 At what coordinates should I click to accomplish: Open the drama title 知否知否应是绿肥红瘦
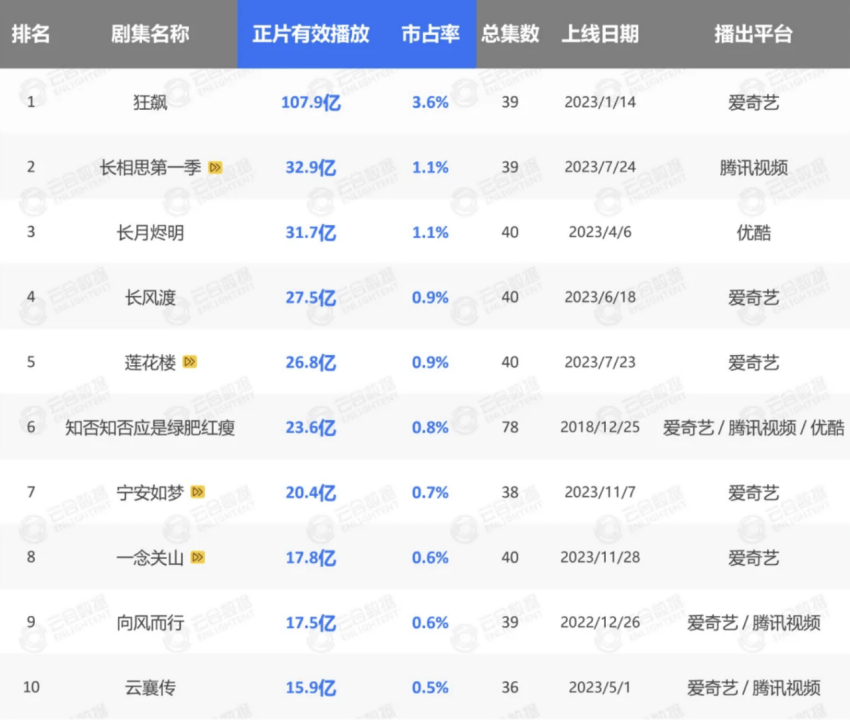tap(150, 427)
